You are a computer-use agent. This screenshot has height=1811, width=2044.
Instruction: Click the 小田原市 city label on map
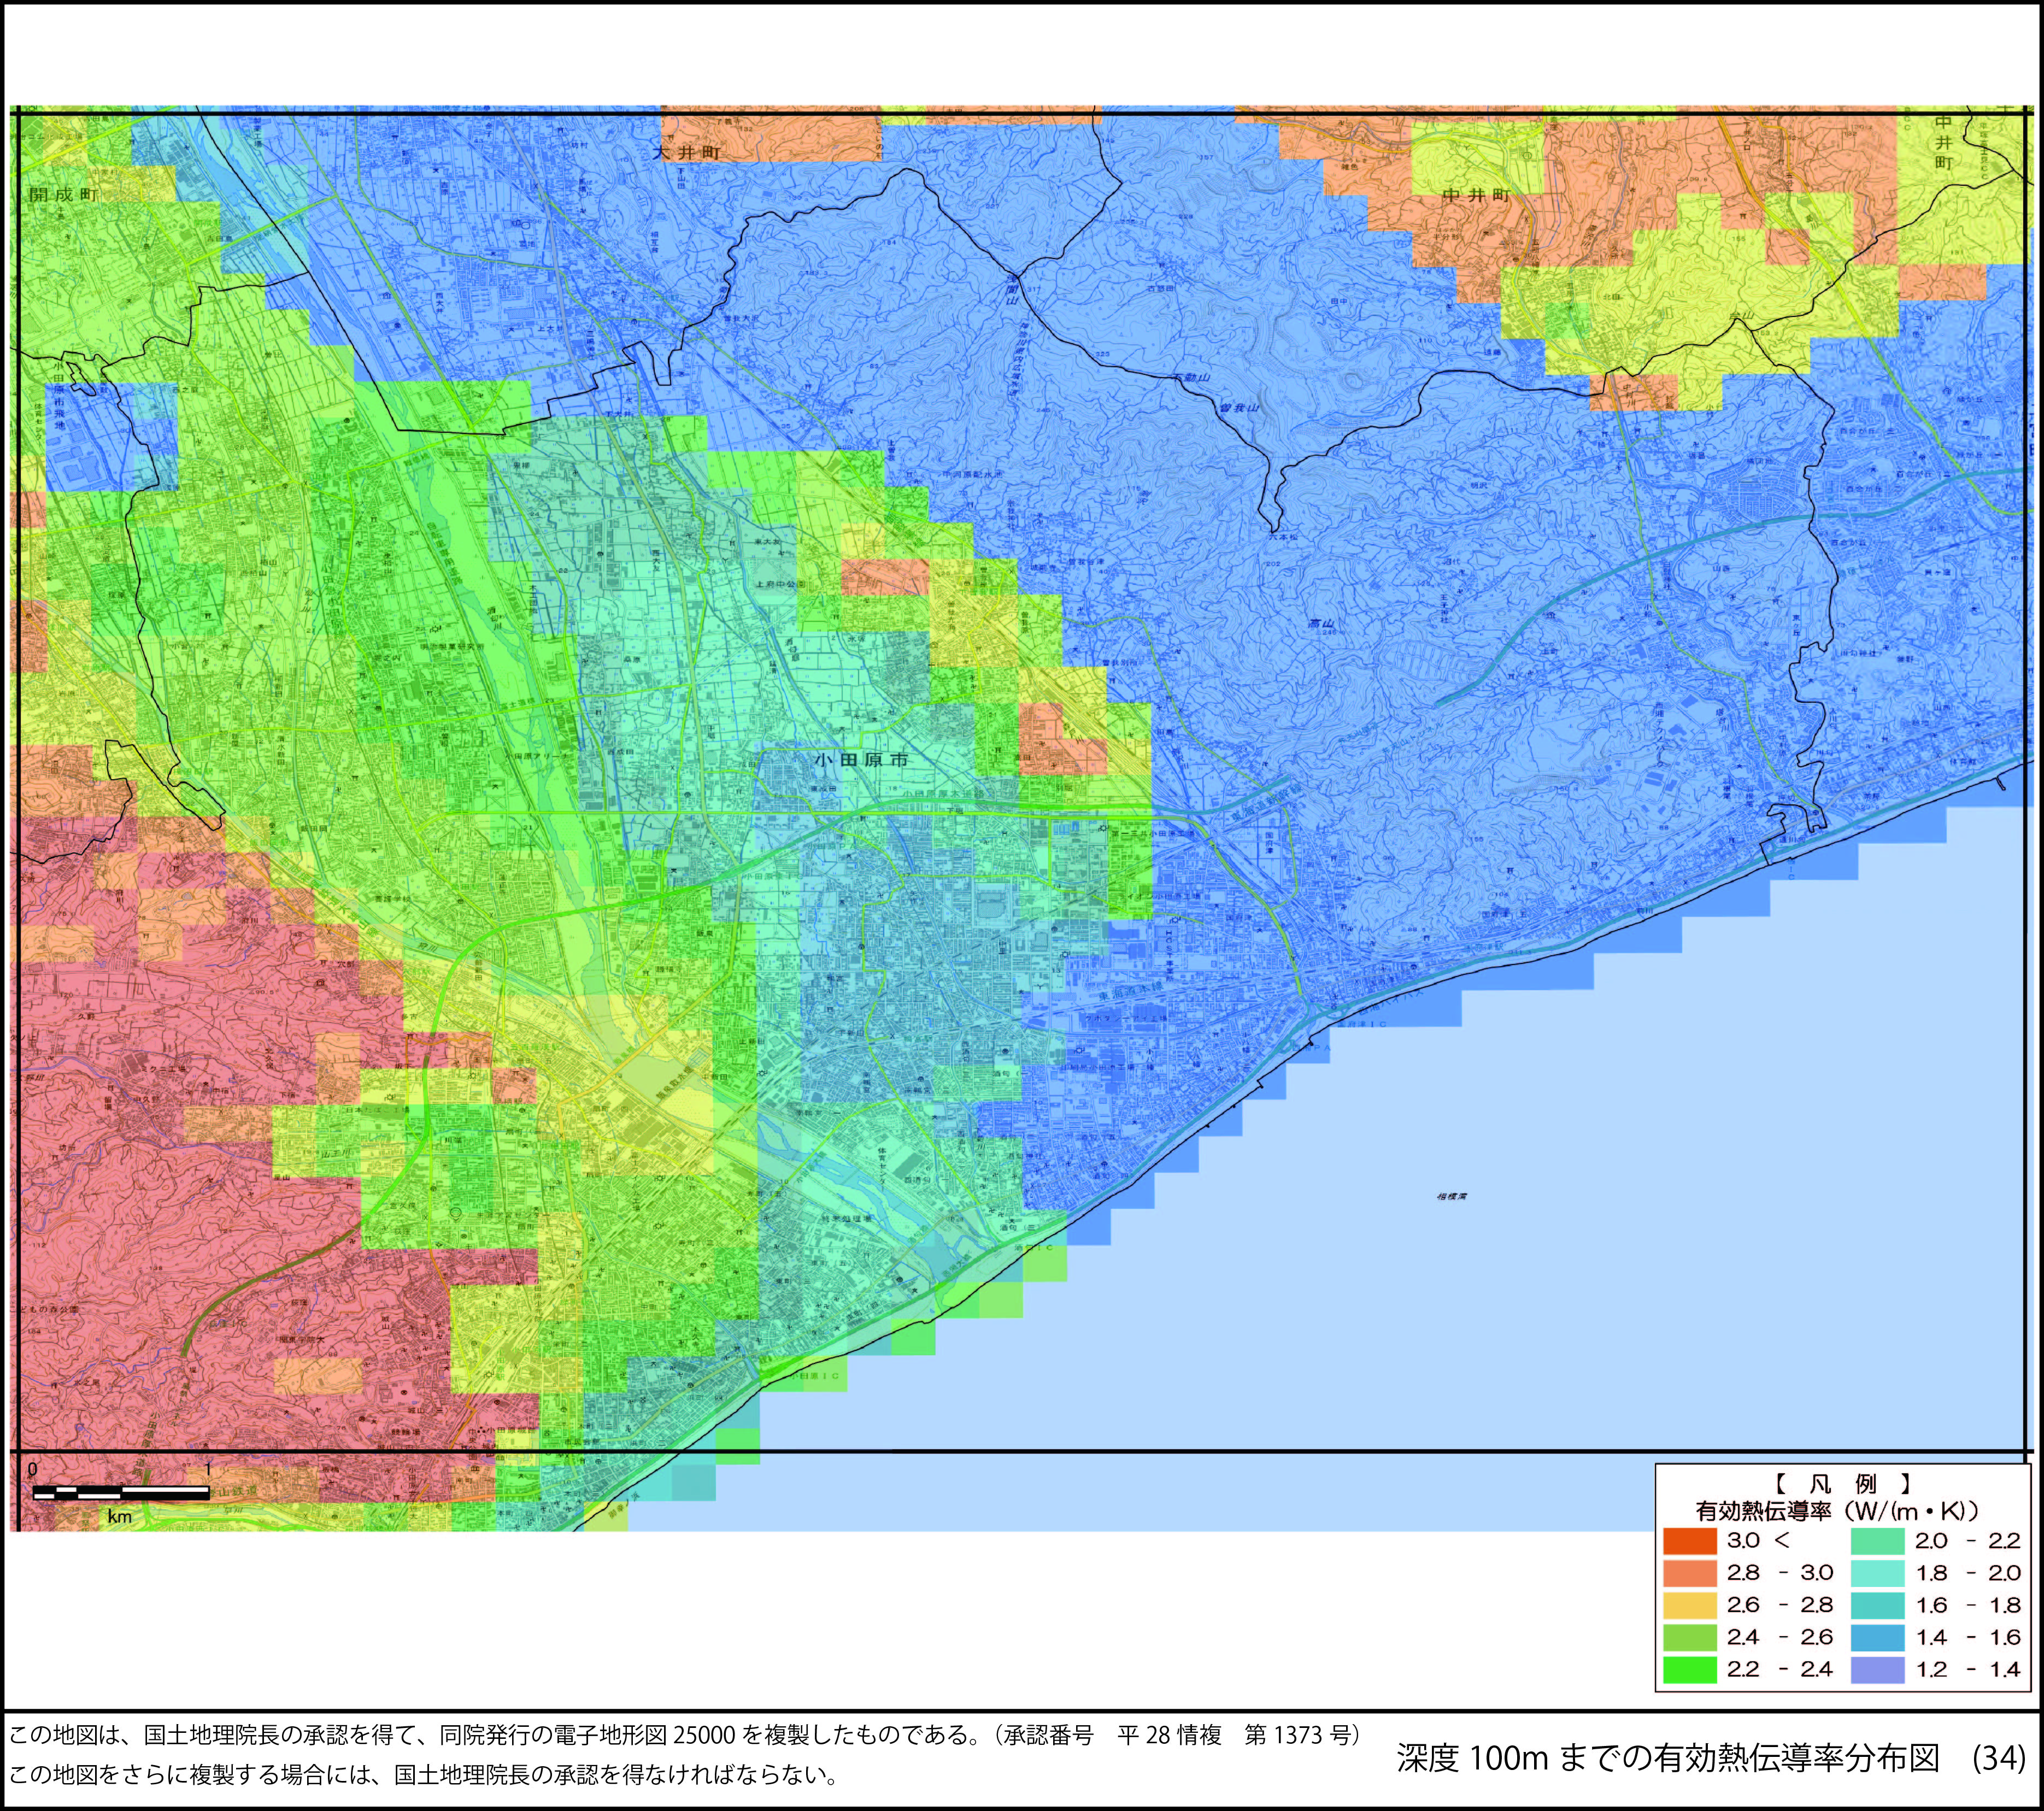coord(861,760)
